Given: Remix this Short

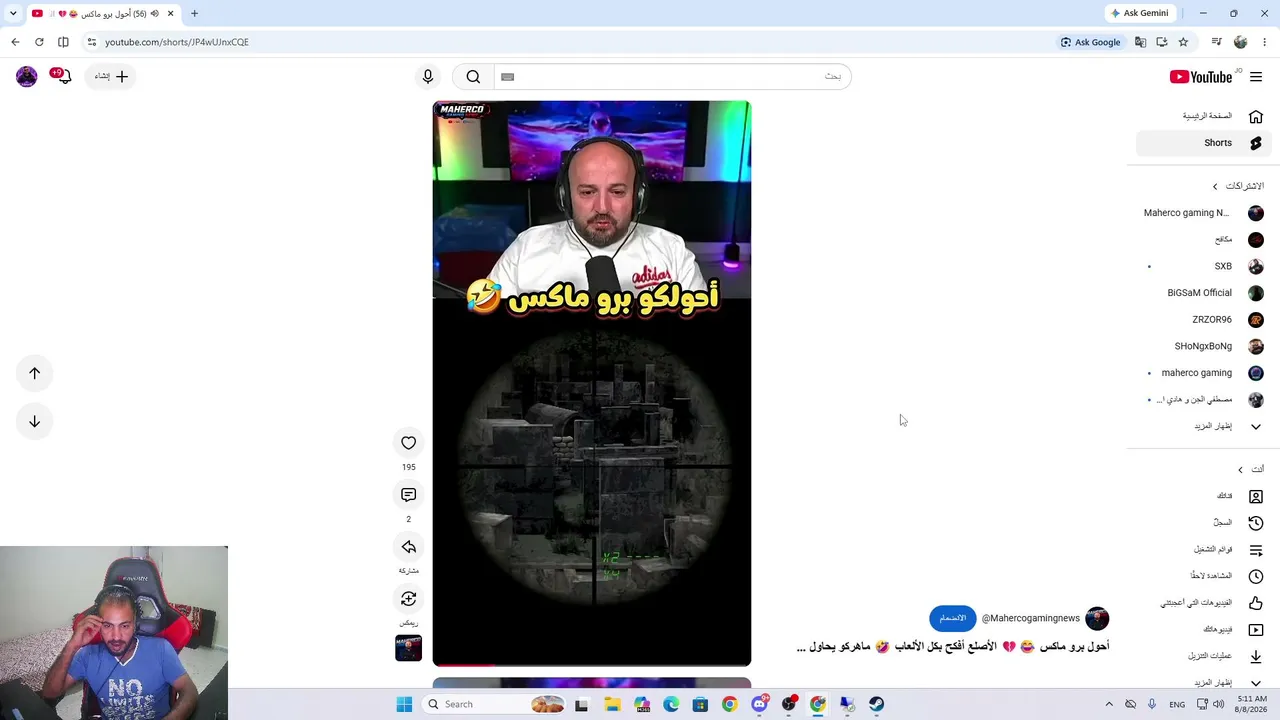Looking at the screenshot, I should click(408, 599).
